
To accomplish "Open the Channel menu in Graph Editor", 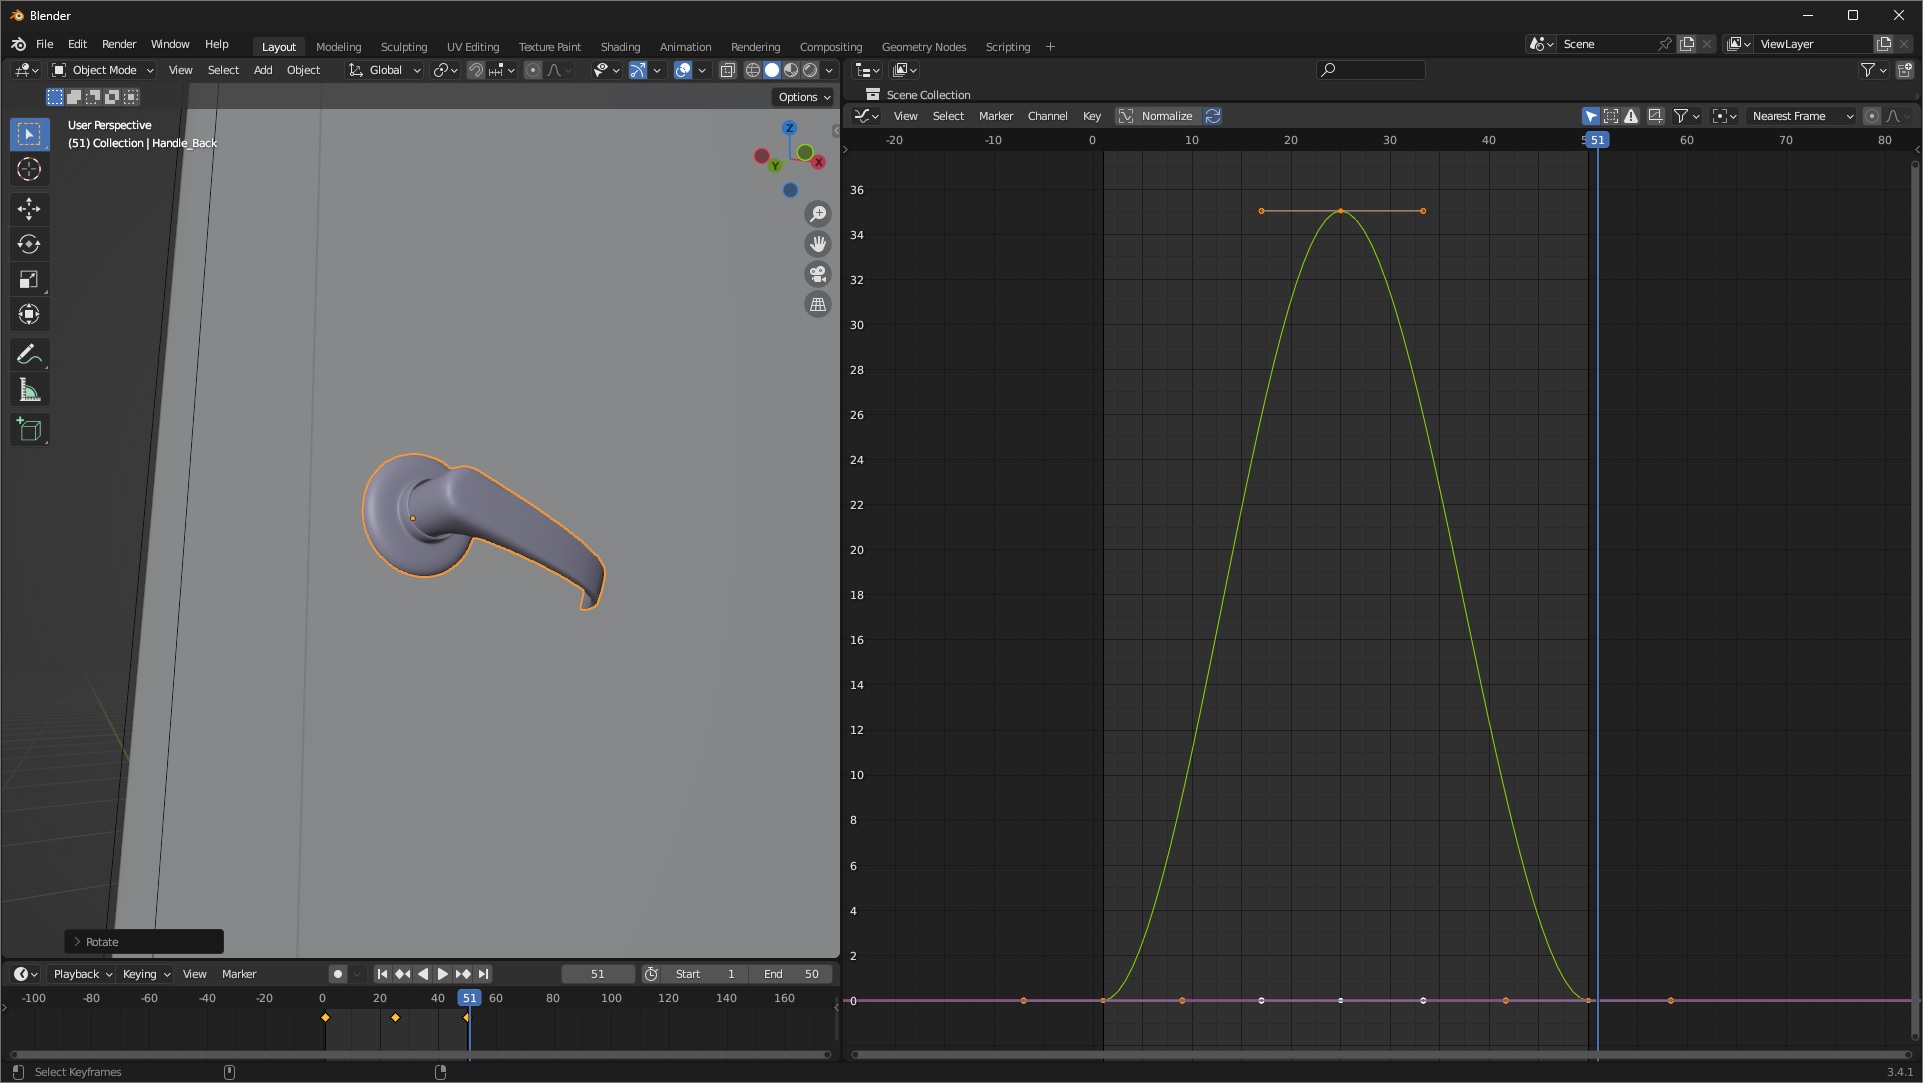I will pos(1047,116).
